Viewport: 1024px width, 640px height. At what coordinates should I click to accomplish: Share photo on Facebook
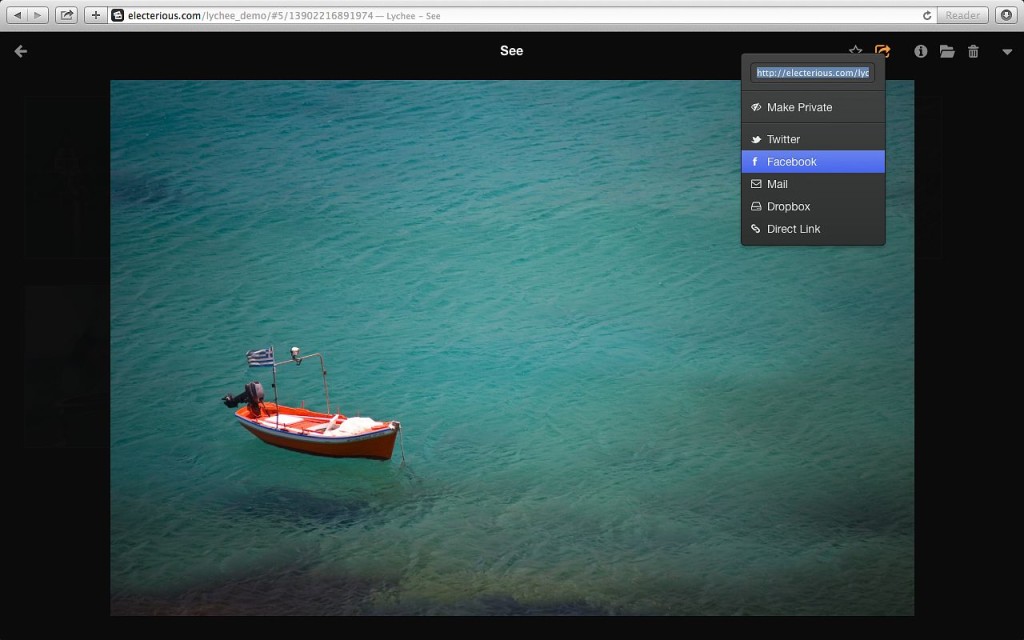(x=813, y=161)
